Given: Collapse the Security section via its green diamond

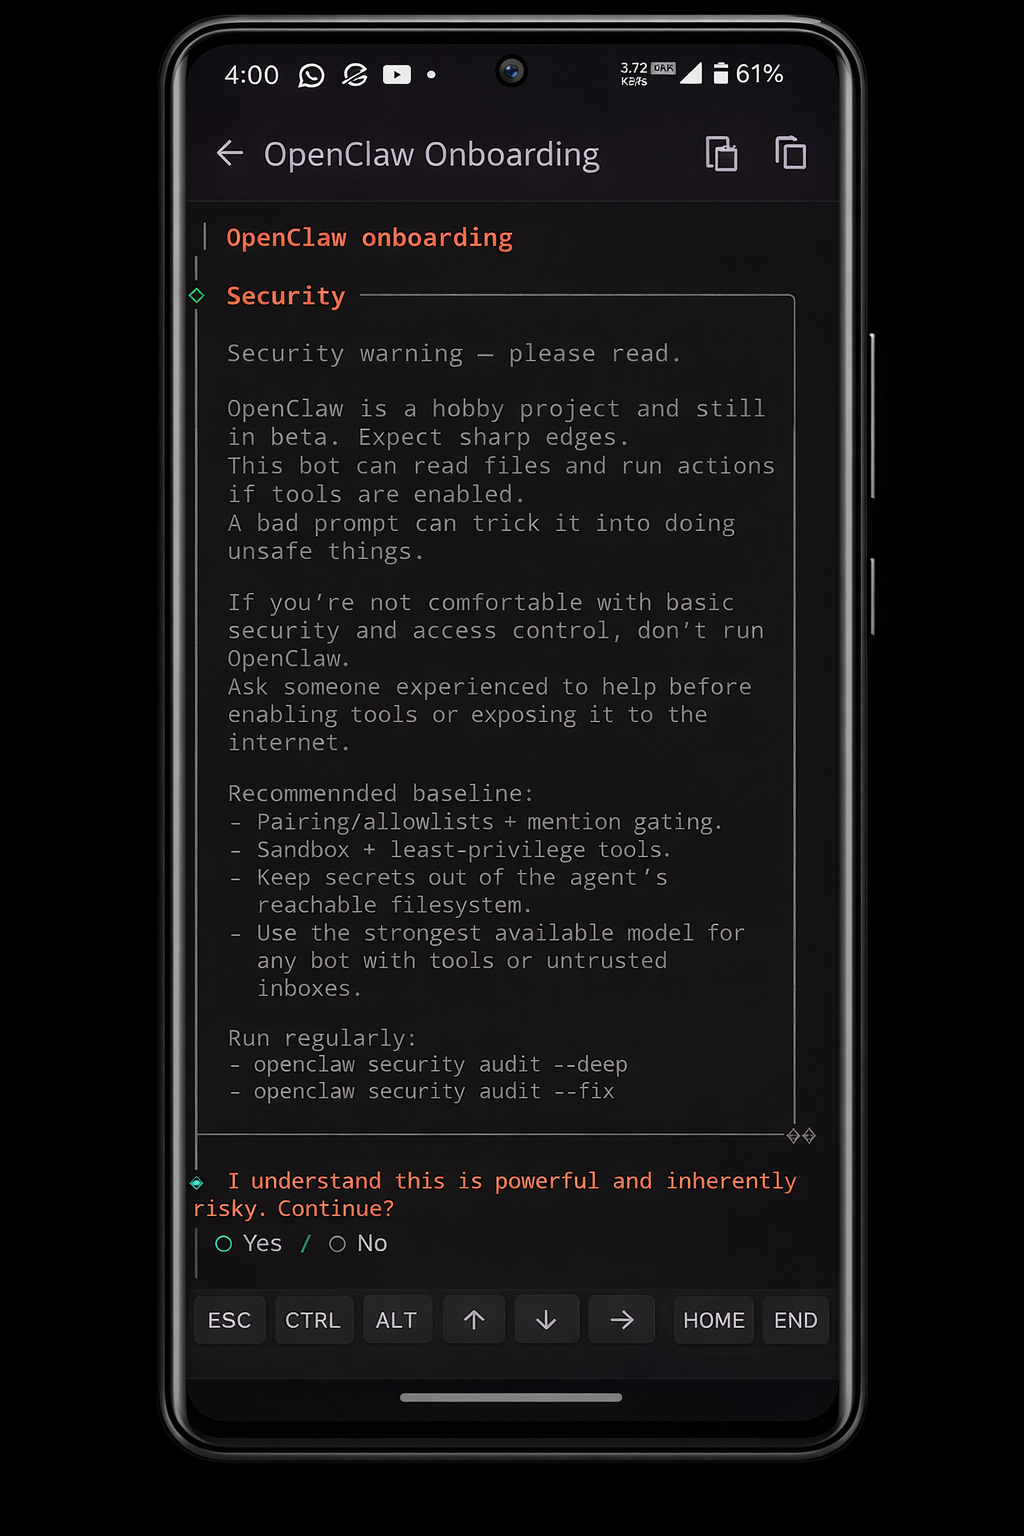Looking at the screenshot, I should pyautogui.click(x=196, y=296).
